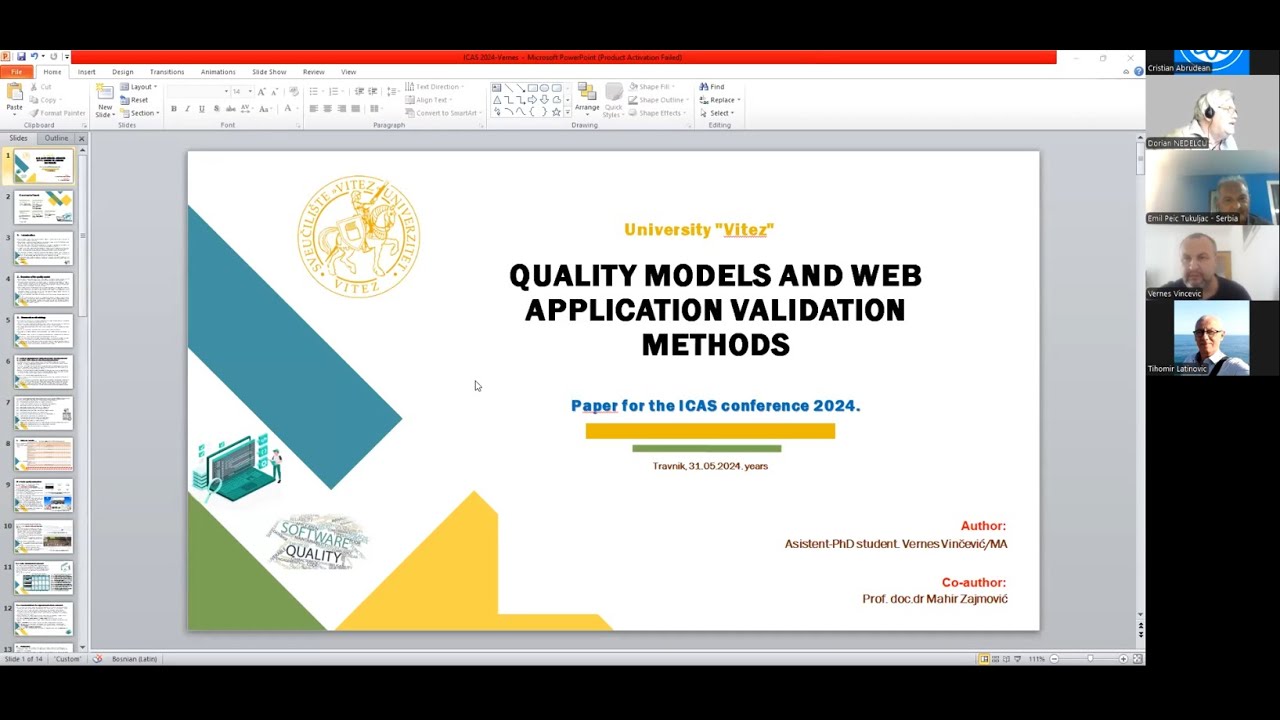Open the Insert ribbon tab
Viewport: 1280px width, 720px height.
tap(87, 72)
